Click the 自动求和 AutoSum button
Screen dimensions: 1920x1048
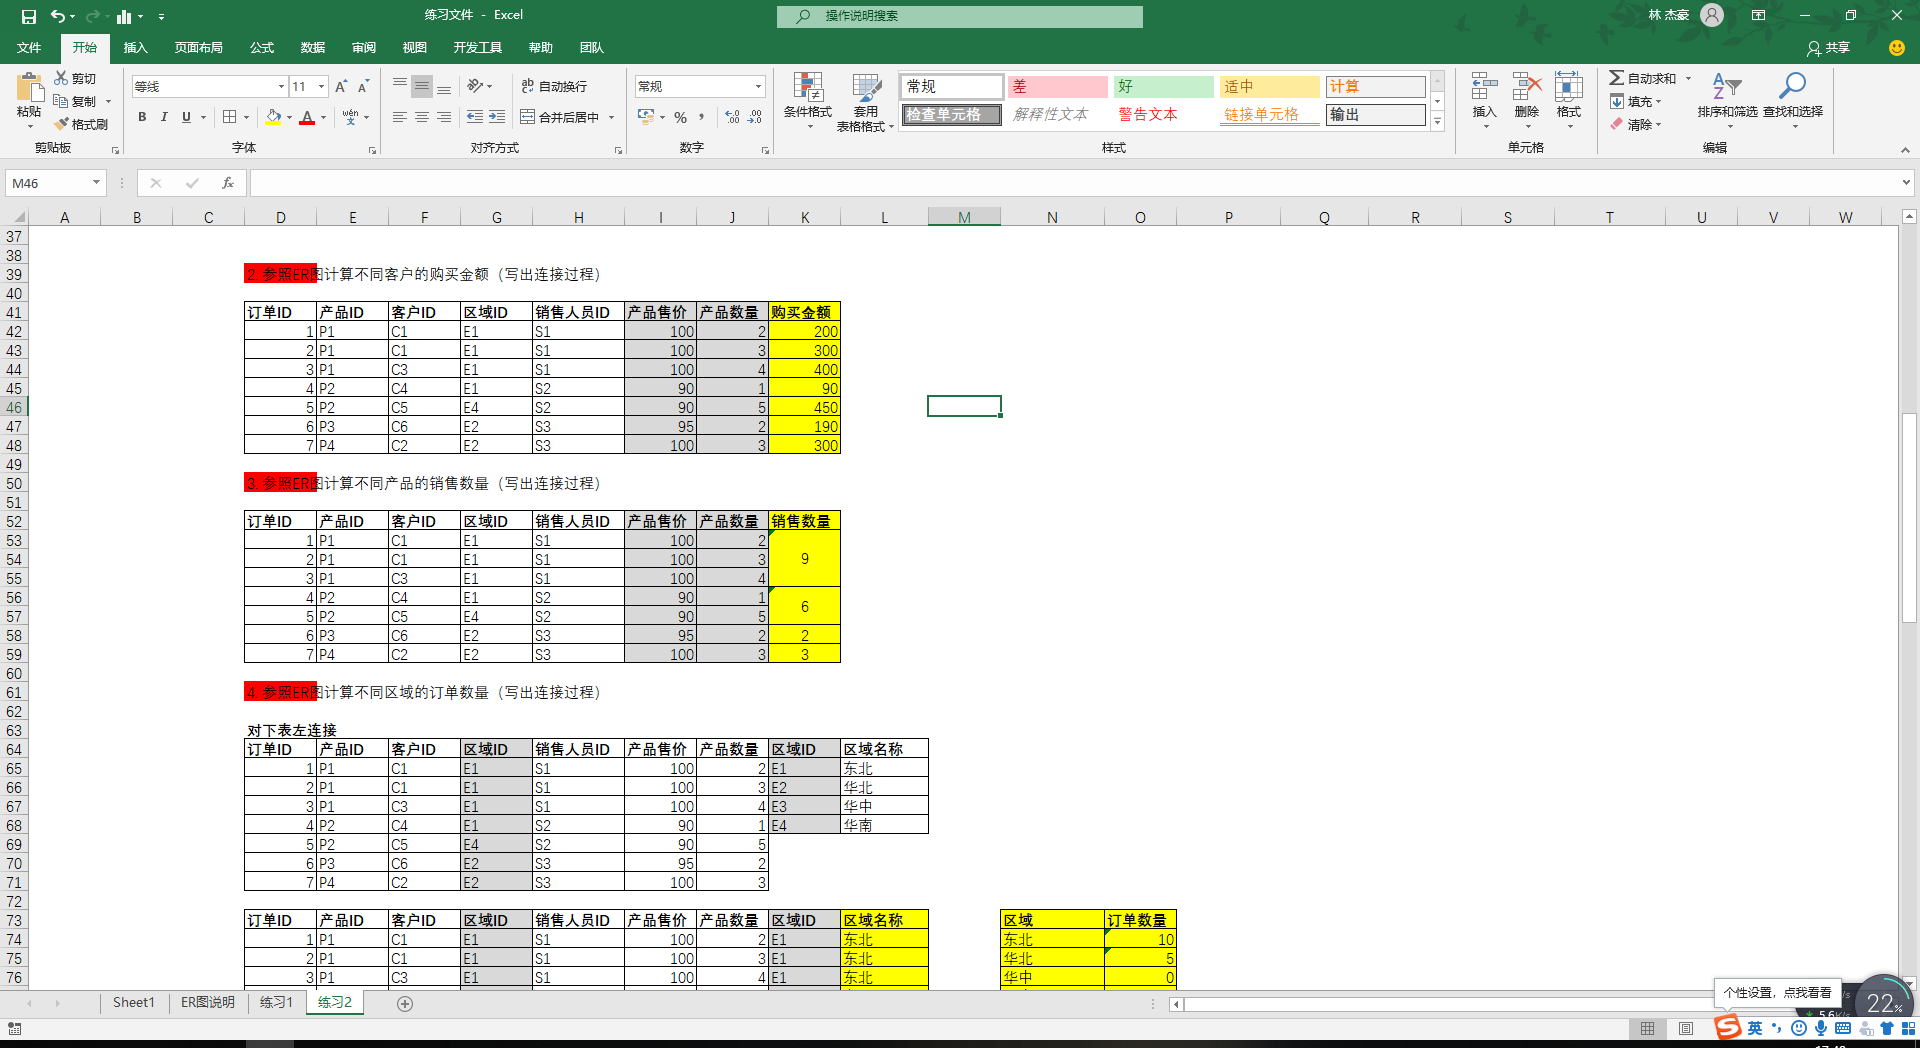click(1643, 78)
